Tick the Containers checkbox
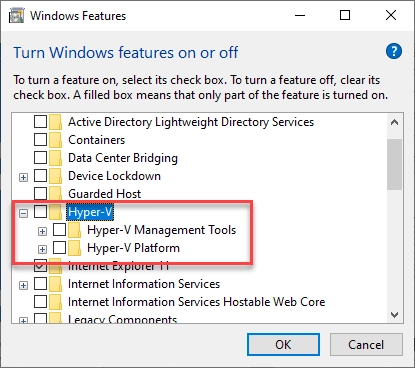The height and width of the screenshot is (368, 415). pyautogui.click(x=40, y=140)
